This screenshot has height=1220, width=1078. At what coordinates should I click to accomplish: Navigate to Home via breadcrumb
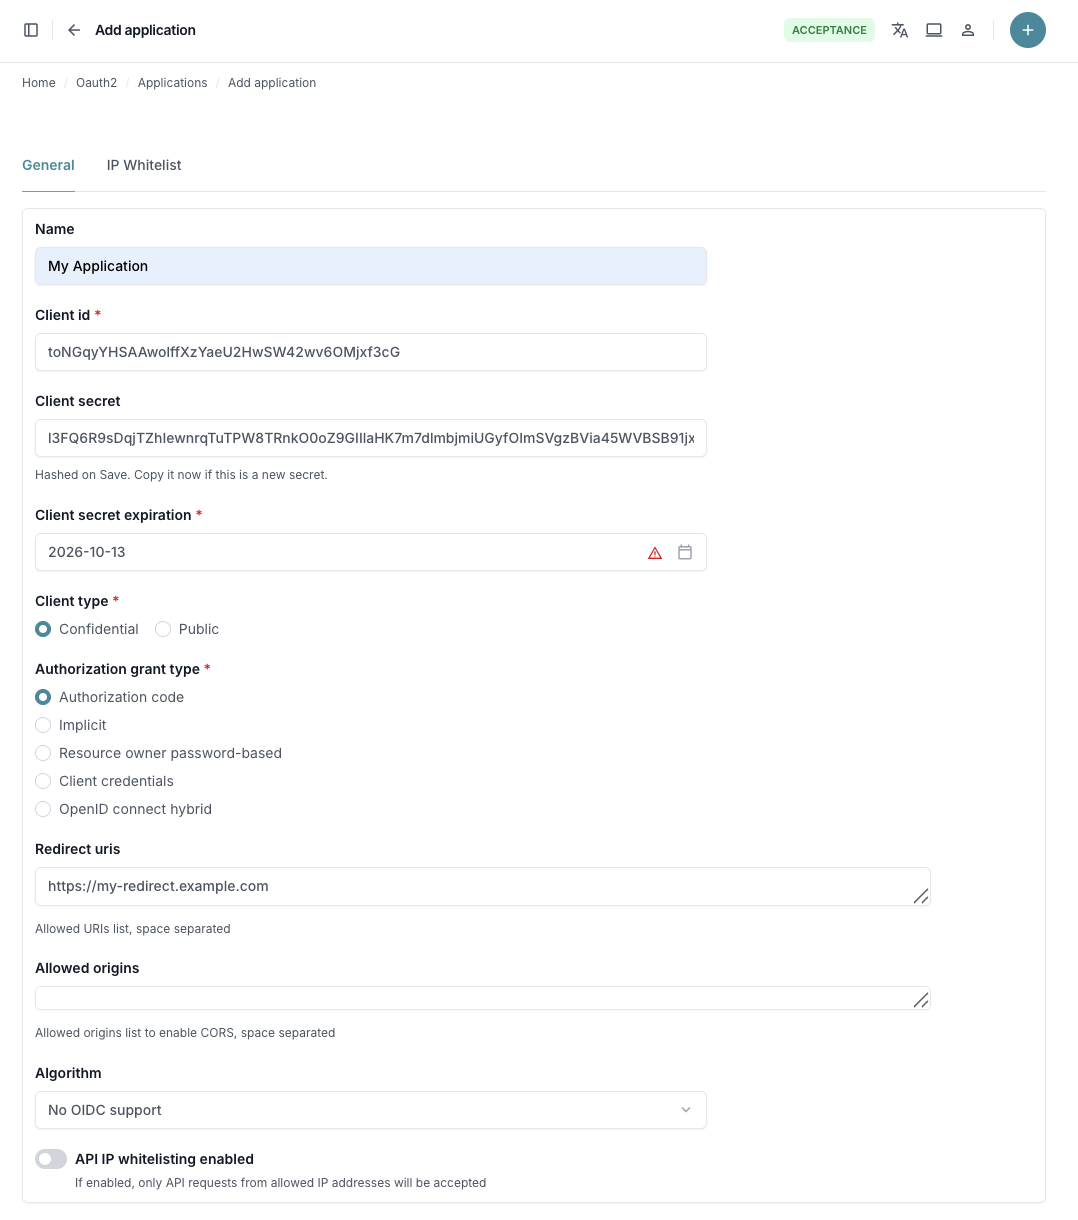click(38, 83)
